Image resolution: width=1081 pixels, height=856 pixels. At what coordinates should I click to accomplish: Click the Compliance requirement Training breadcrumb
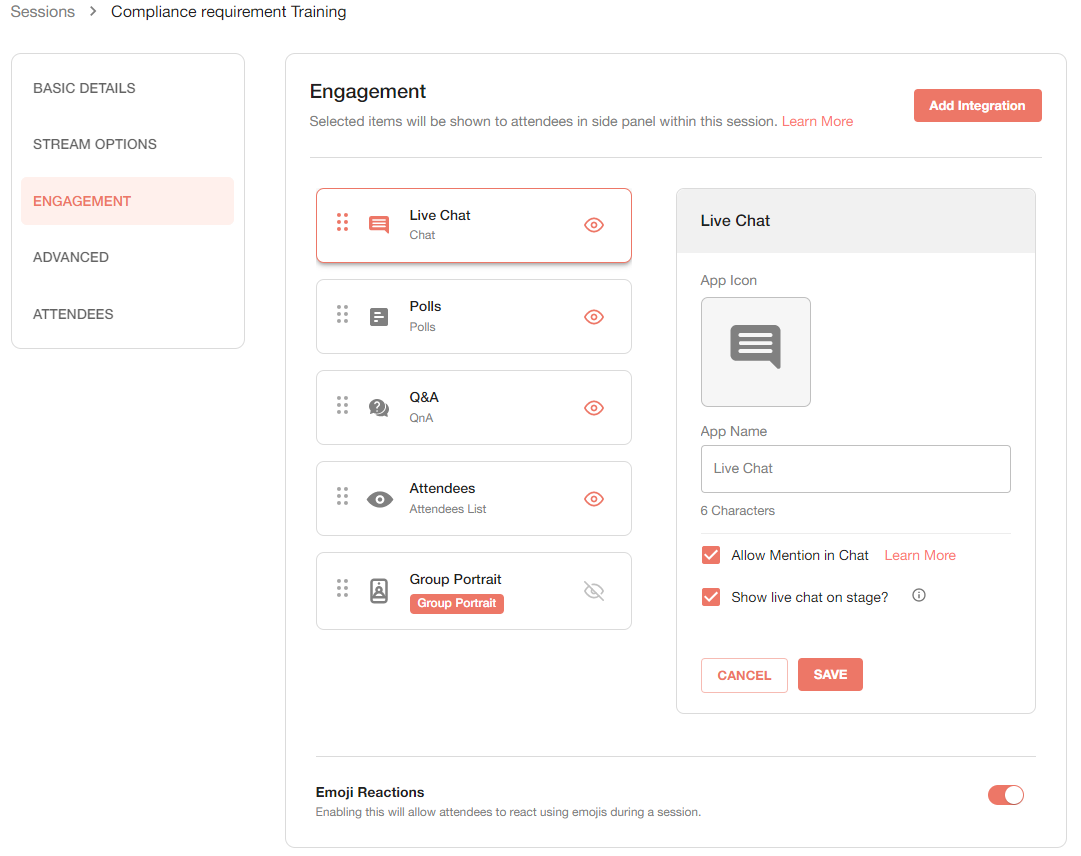coord(228,12)
